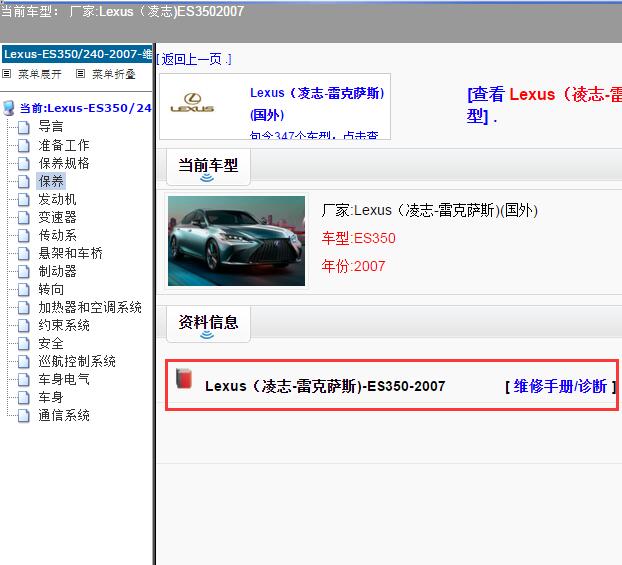
Task: Click the red book icon beside ES350-2007
Action: 183,379
